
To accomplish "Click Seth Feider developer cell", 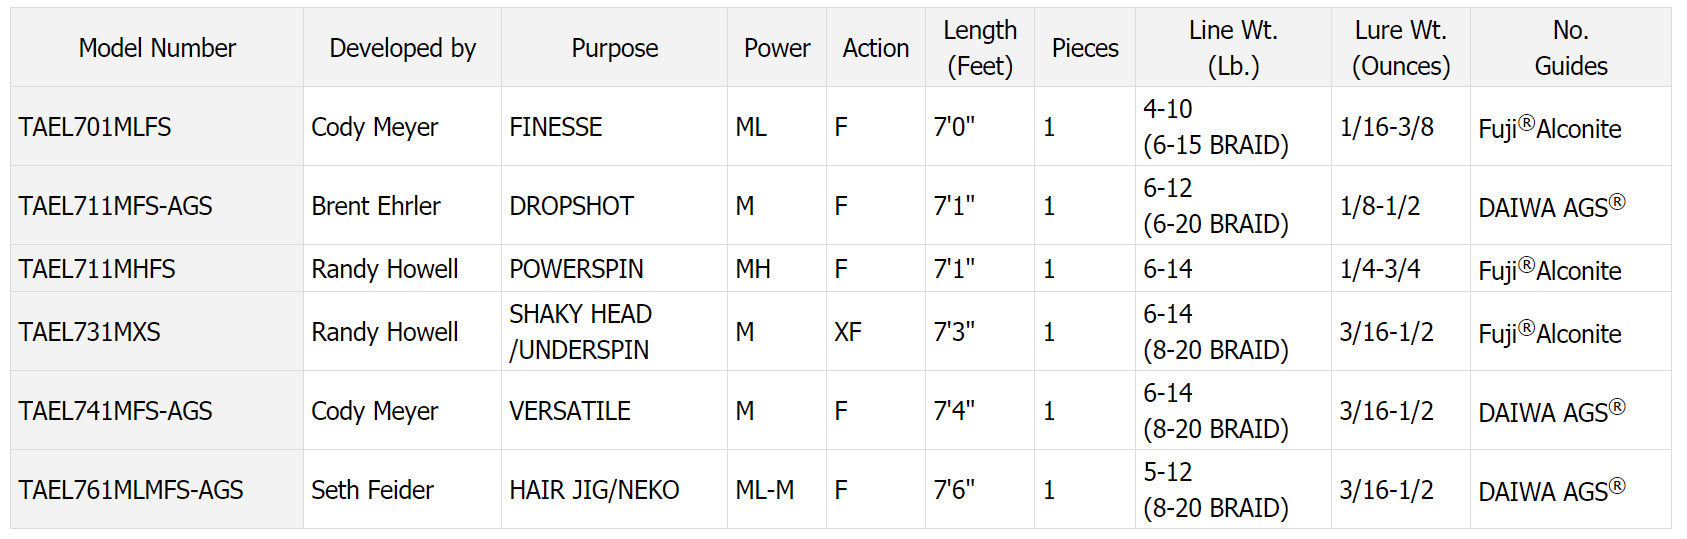I will coord(372,490).
